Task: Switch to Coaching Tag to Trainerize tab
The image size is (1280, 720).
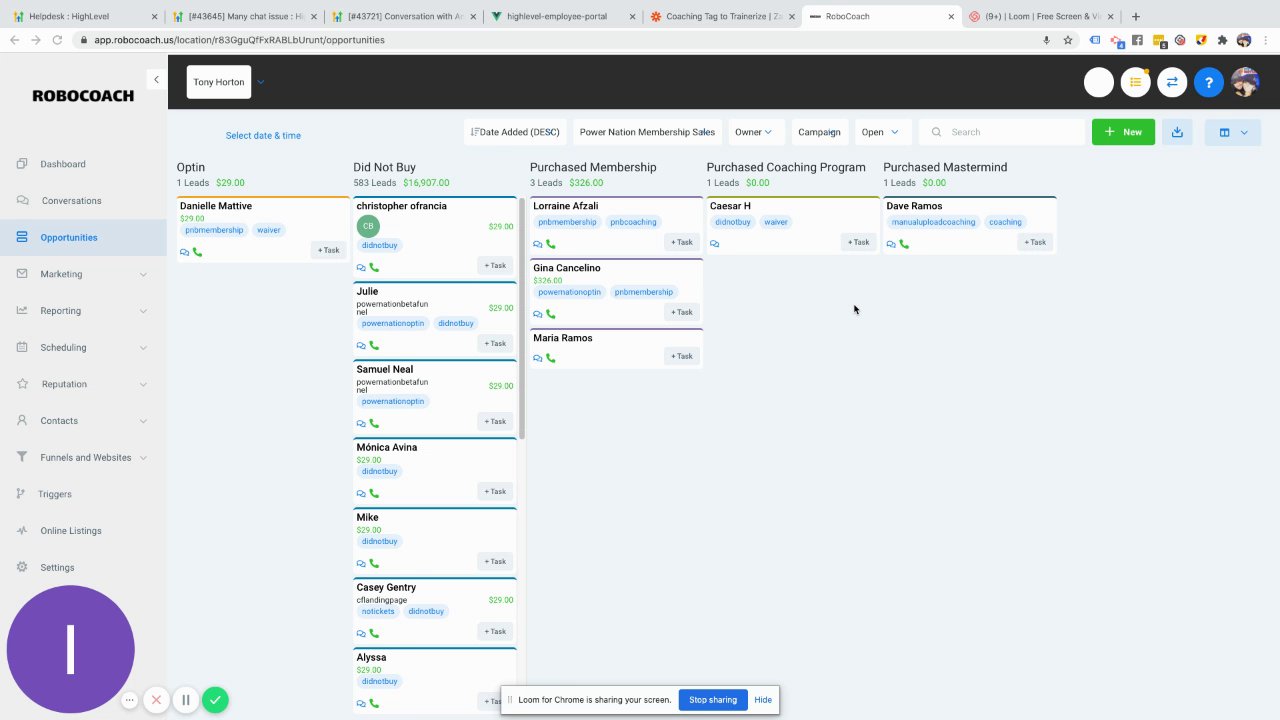Action: pyautogui.click(x=722, y=16)
